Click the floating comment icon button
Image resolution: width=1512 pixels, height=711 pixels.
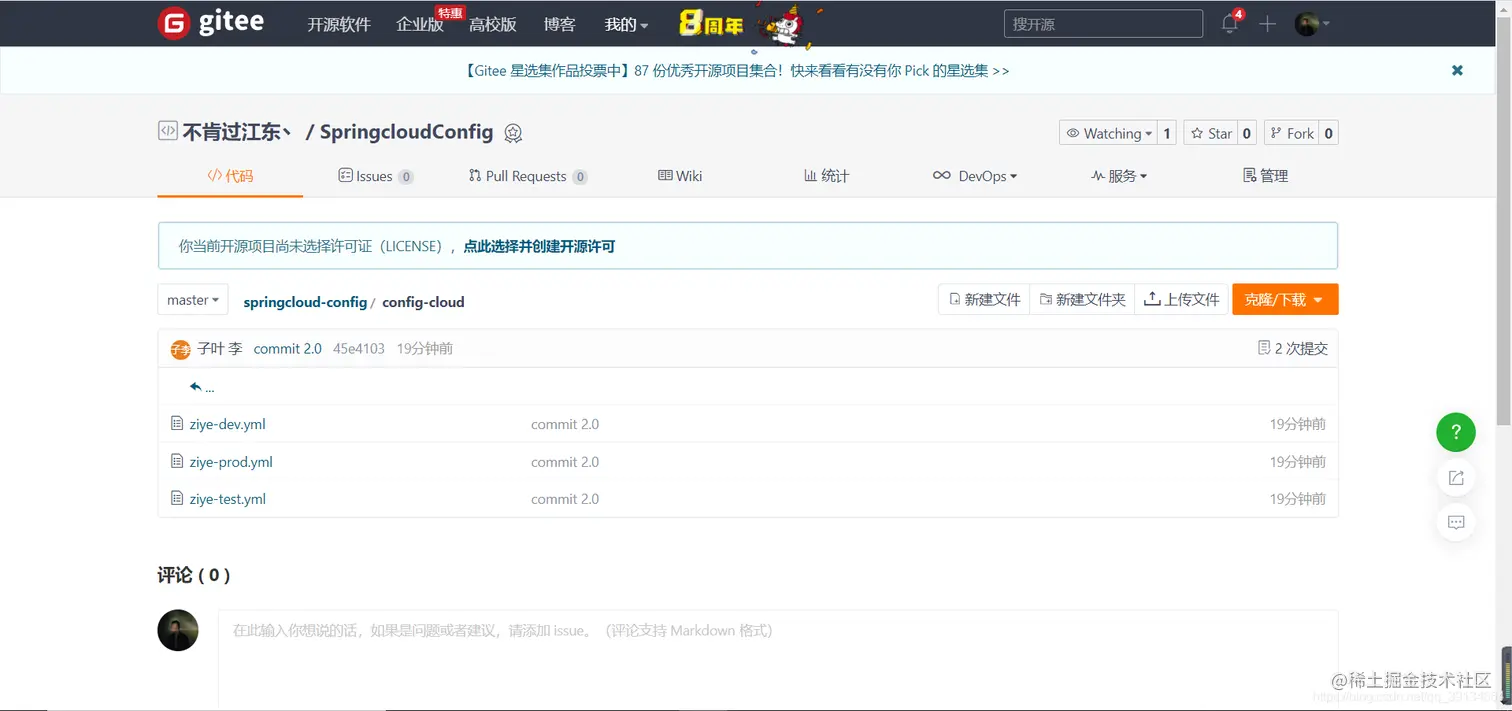(x=1456, y=522)
